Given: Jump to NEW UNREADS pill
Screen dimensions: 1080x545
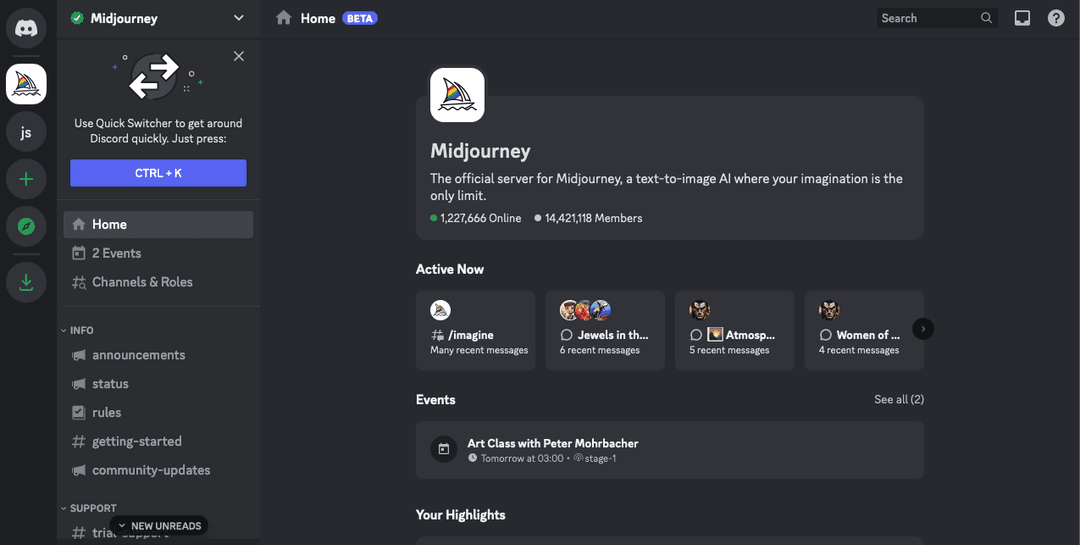Looking at the screenshot, I should (x=159, y=526).
